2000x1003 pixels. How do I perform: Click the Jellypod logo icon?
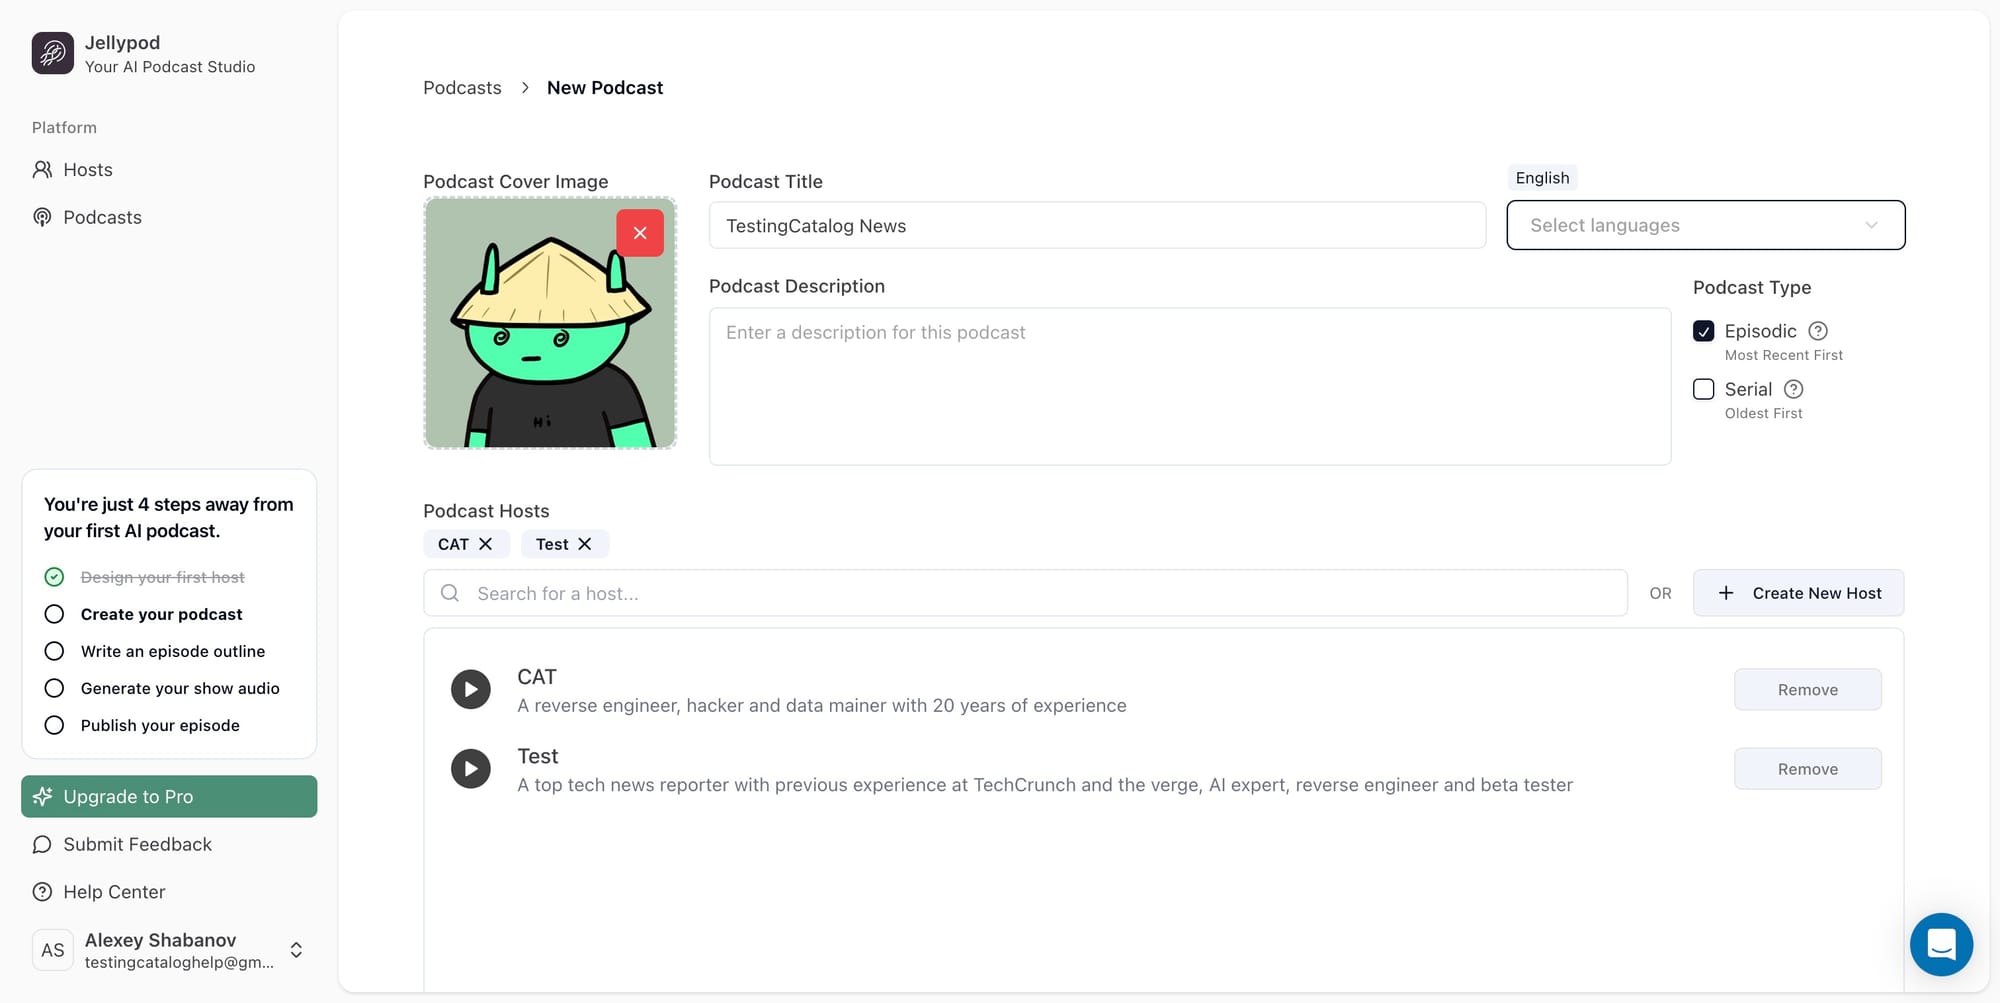pos(52,53)
